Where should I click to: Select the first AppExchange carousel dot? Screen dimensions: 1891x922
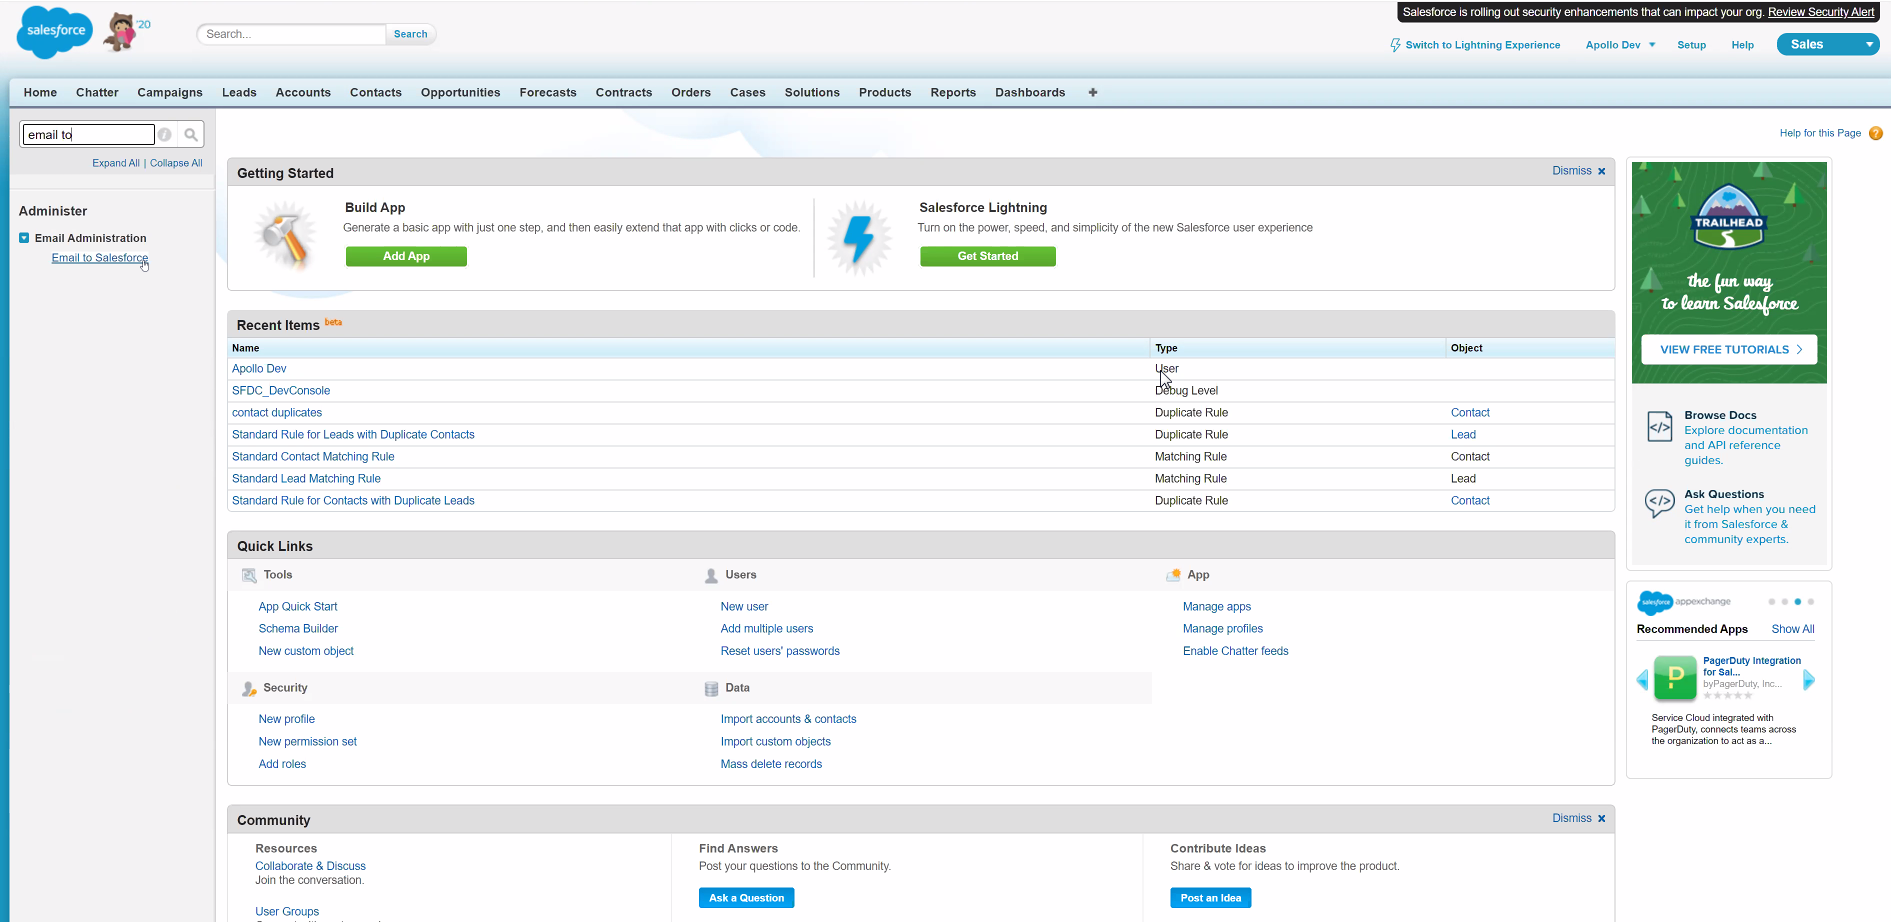(x=1772, y=602)
